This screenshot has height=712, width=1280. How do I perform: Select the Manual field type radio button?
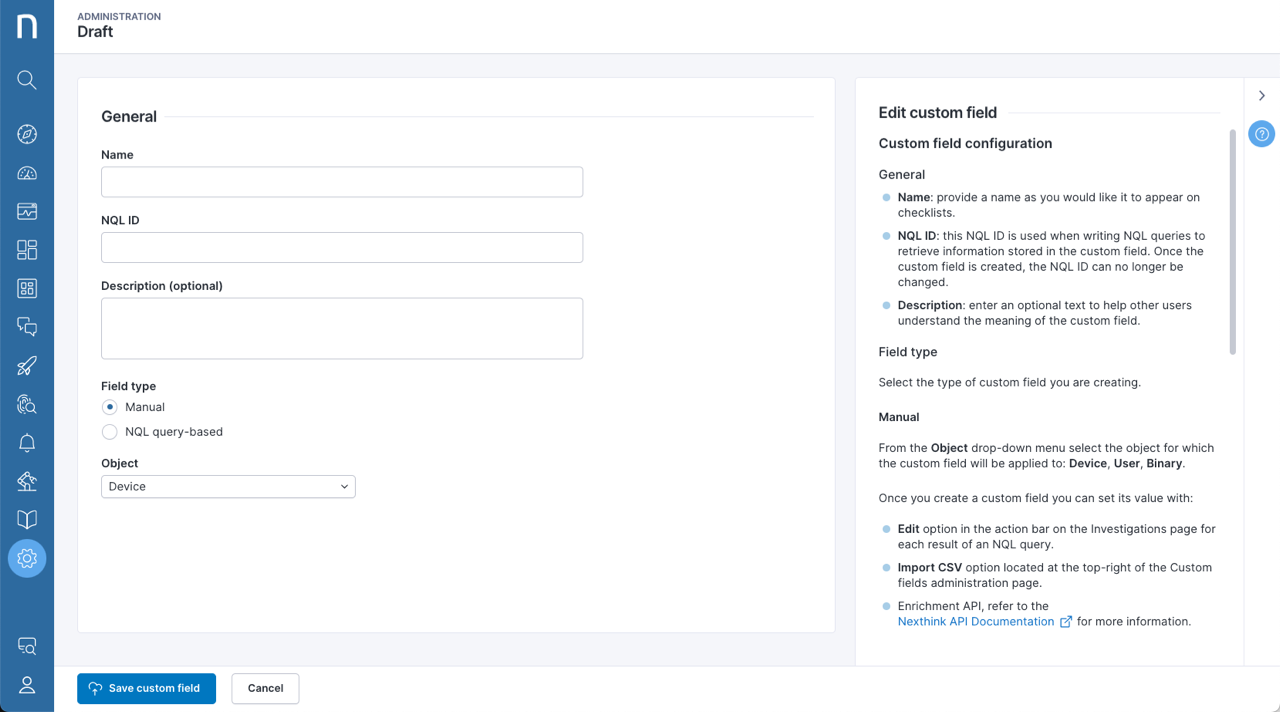pyautogui.click(x=109, y=407)
